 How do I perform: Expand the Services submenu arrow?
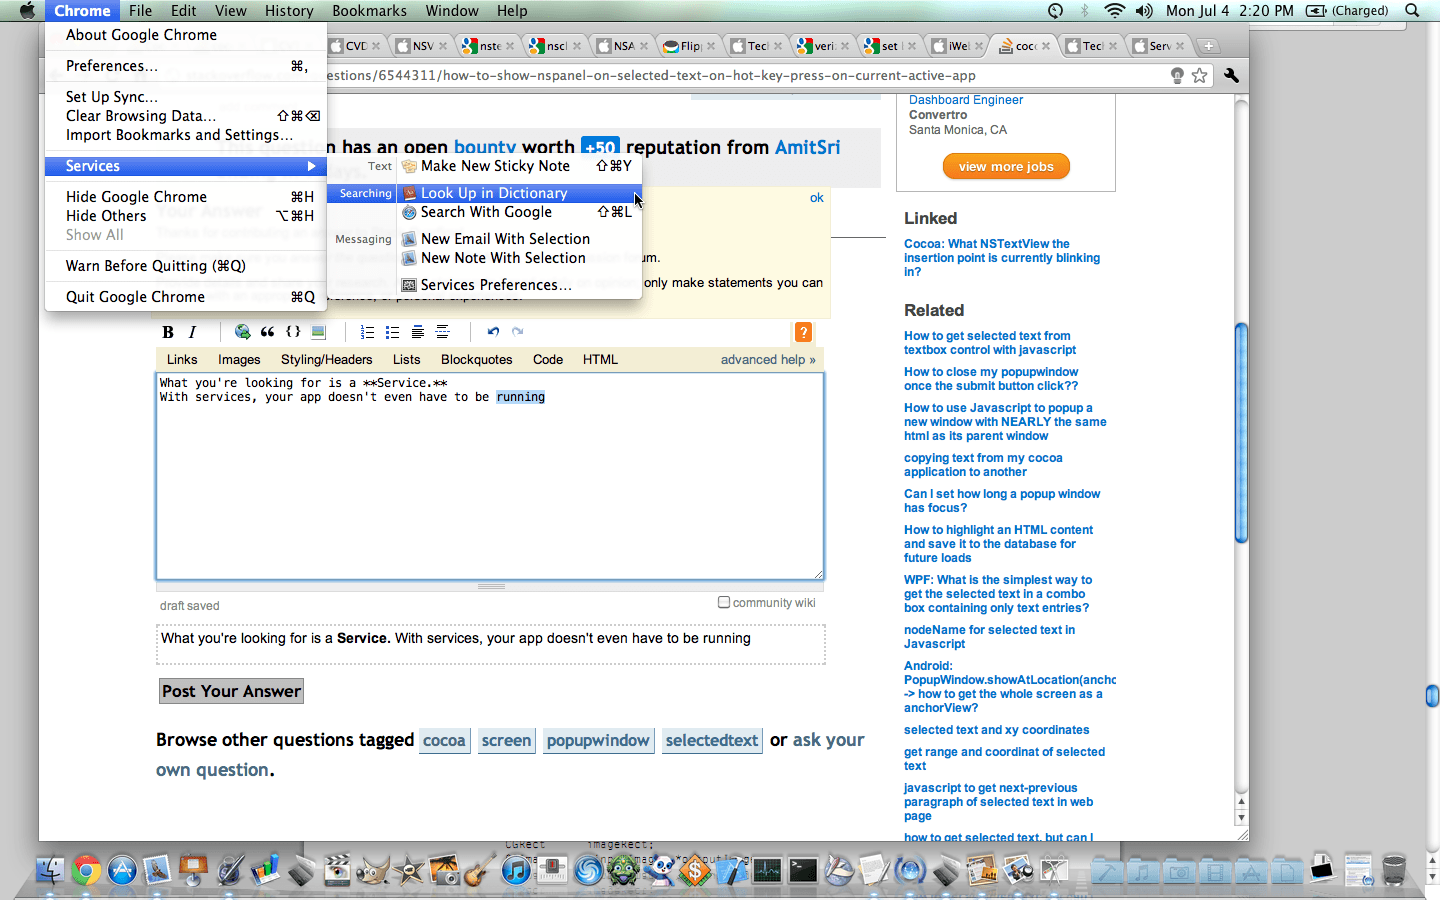tap(311, 166)
